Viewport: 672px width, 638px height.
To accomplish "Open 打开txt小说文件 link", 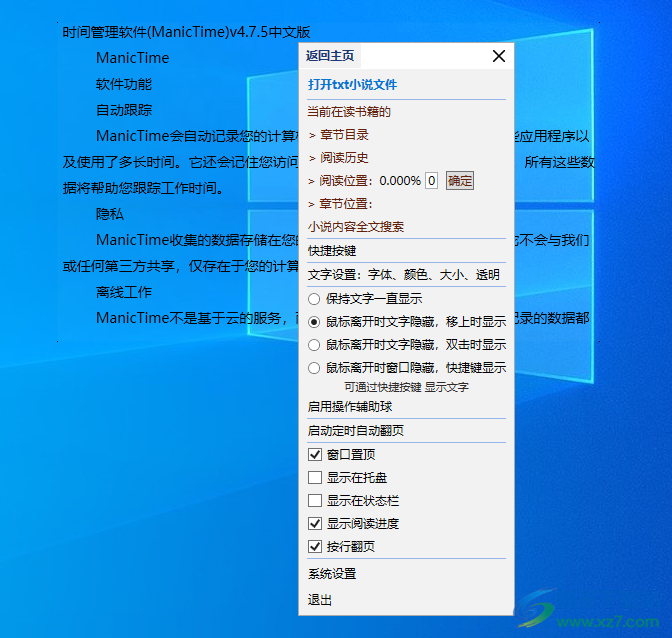I will tap(352, 85).
